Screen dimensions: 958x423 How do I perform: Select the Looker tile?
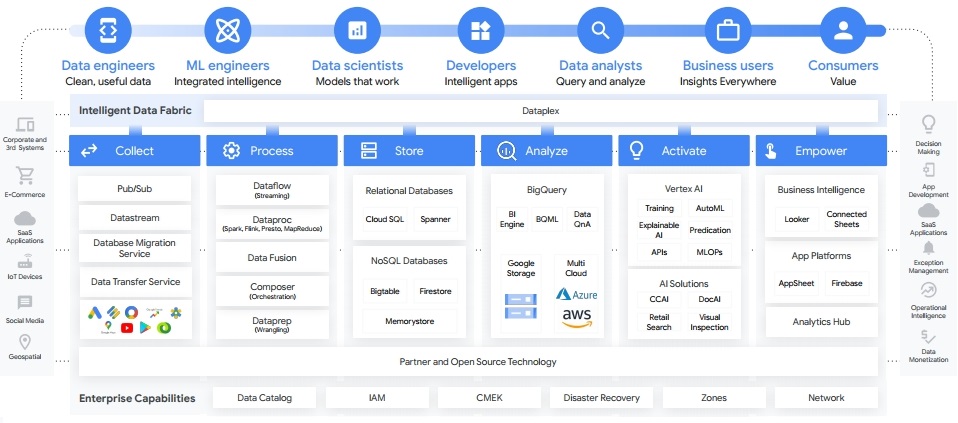point(796,219)
